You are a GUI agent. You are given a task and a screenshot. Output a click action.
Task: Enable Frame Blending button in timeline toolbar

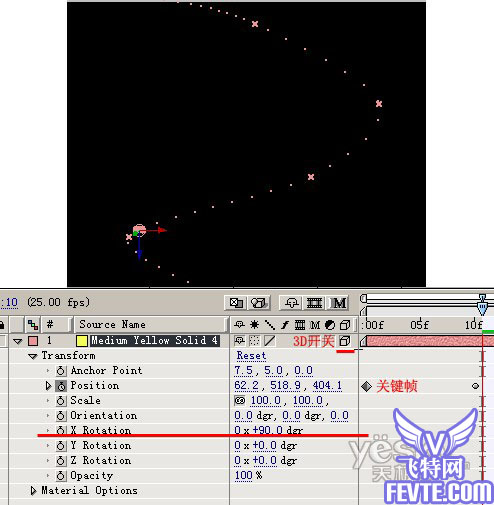[314, 303]
